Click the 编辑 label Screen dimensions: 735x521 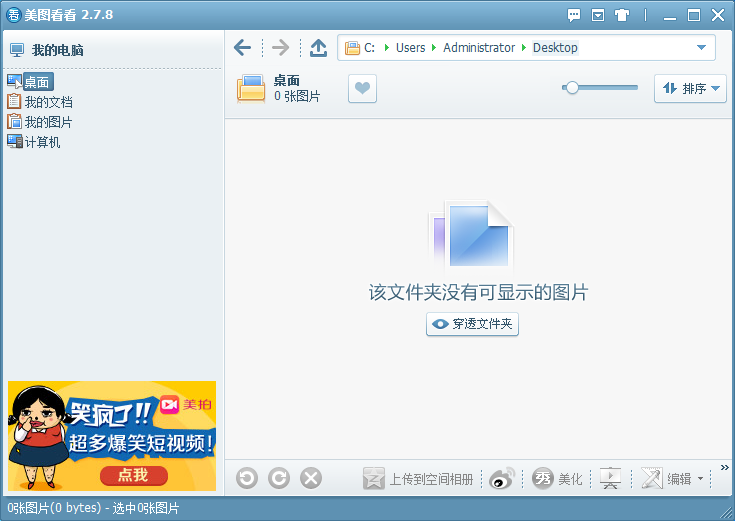[679, 479]
